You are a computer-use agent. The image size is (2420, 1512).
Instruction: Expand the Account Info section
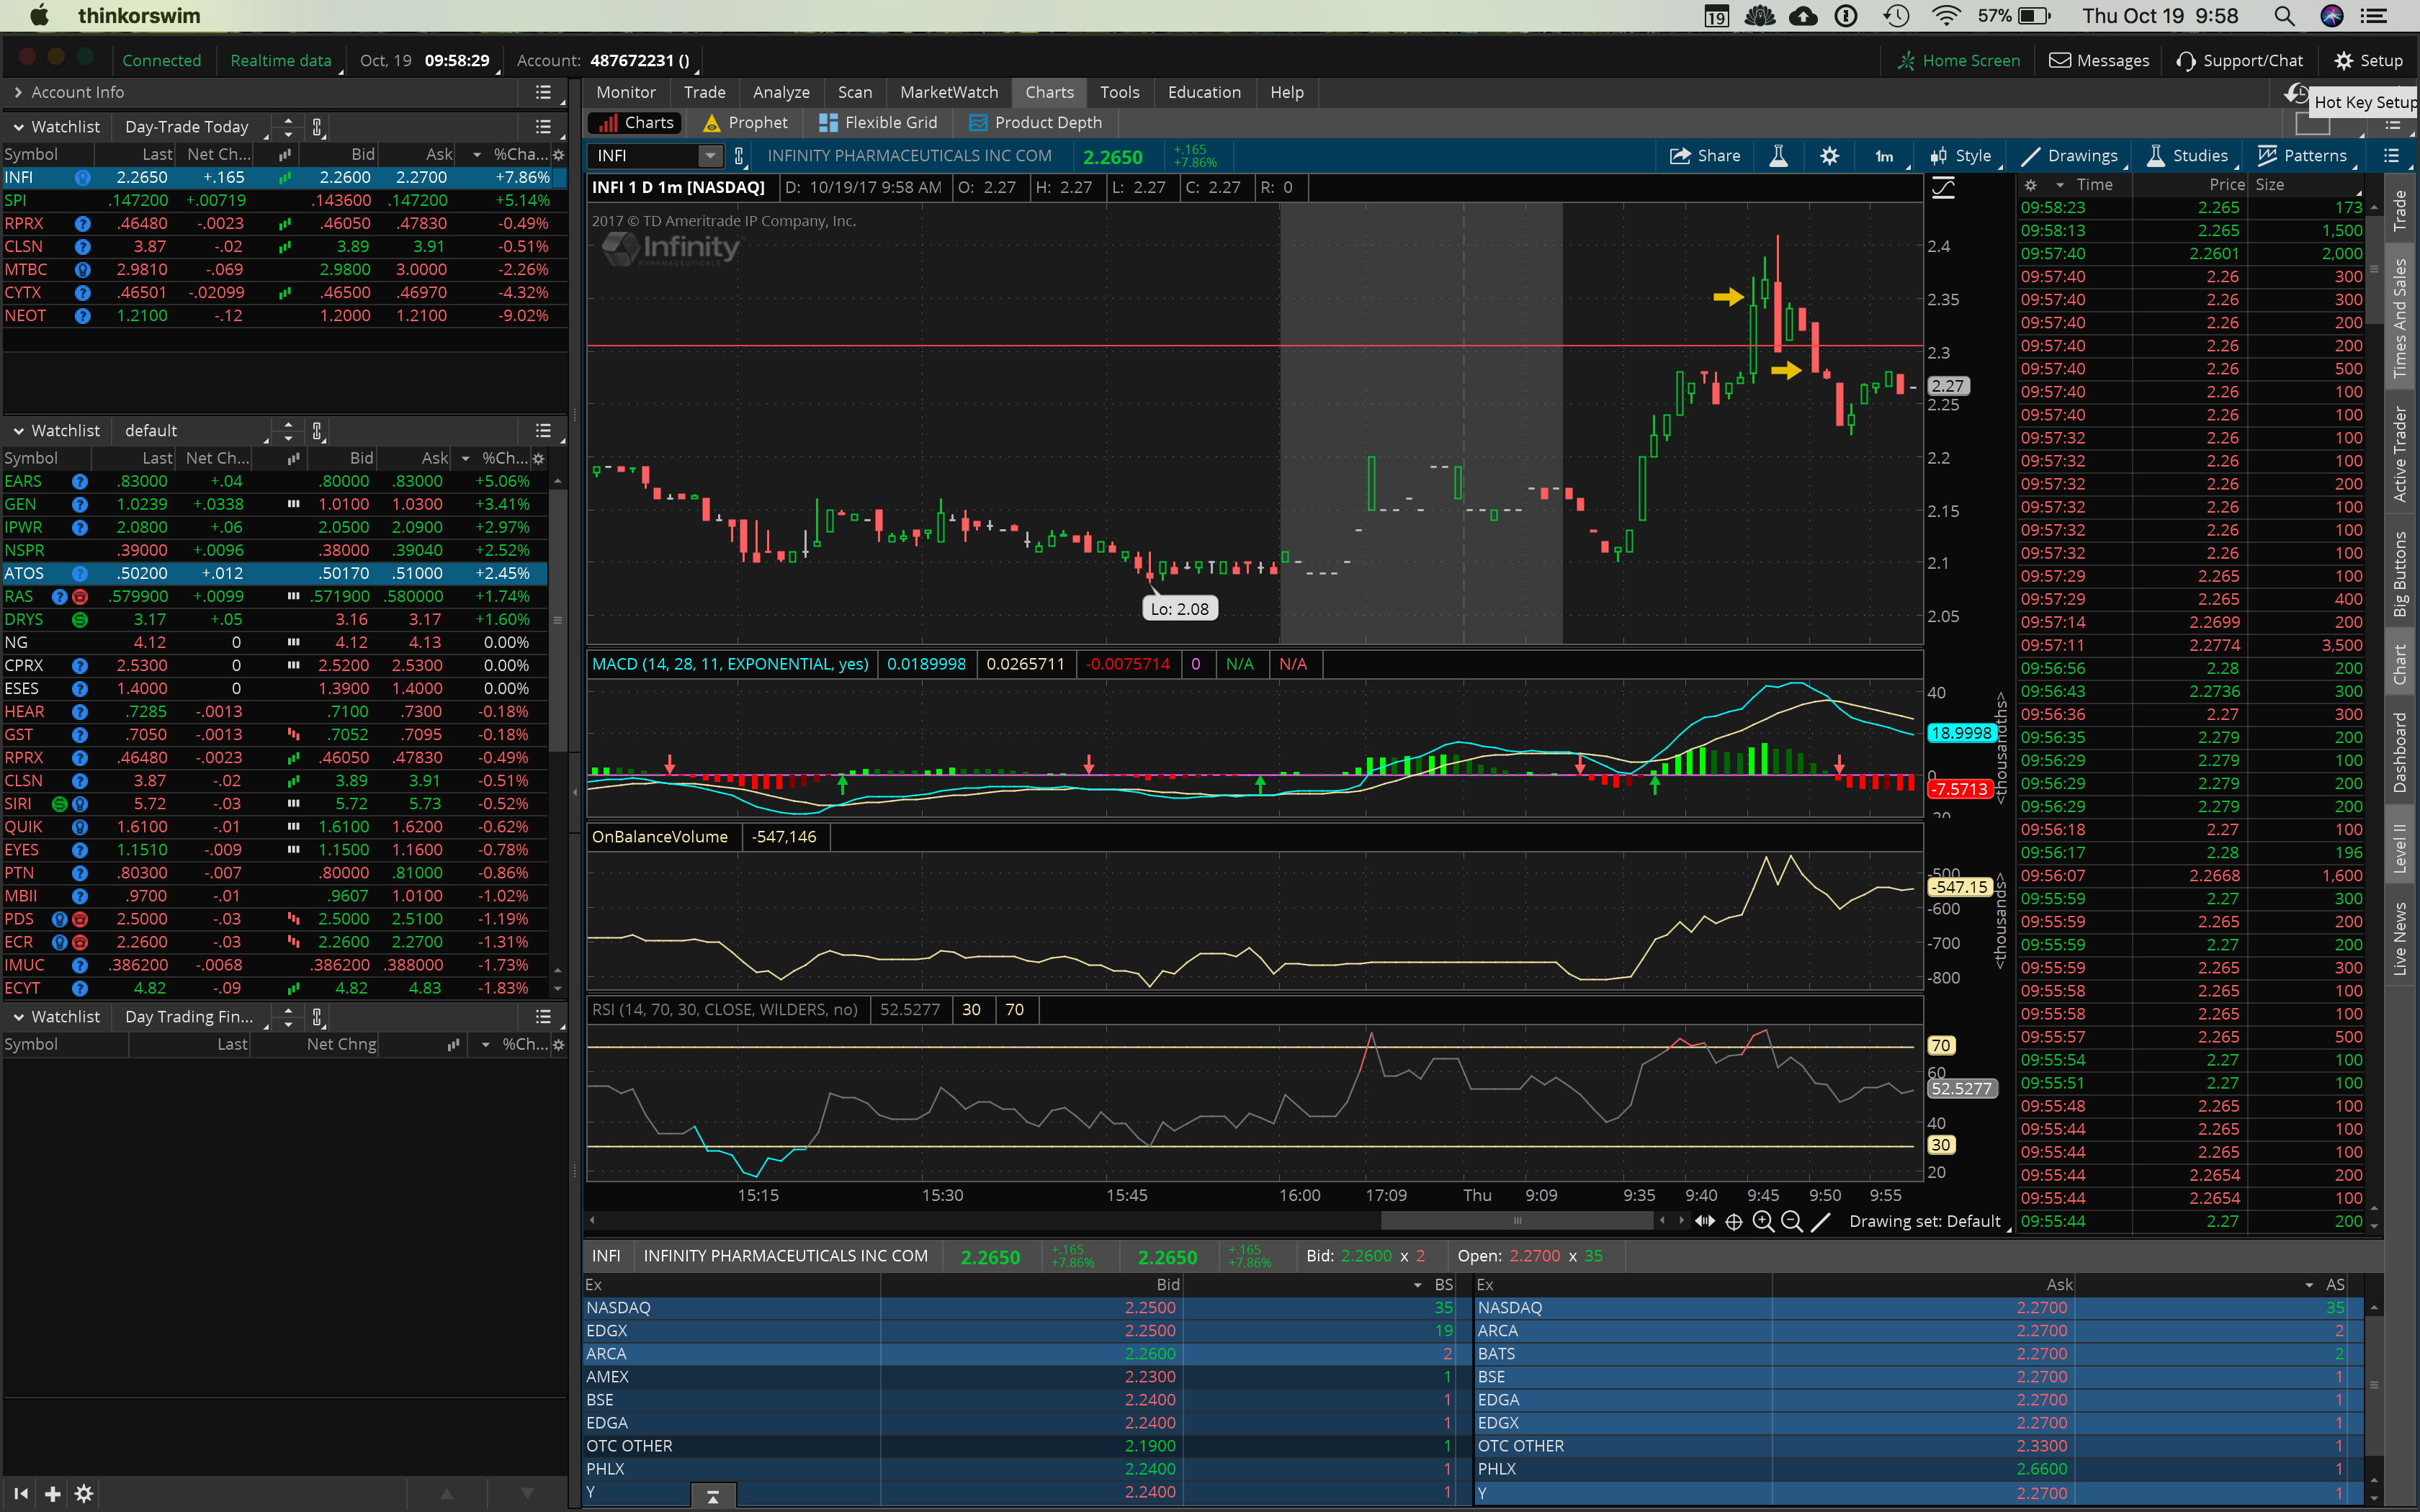18,92
